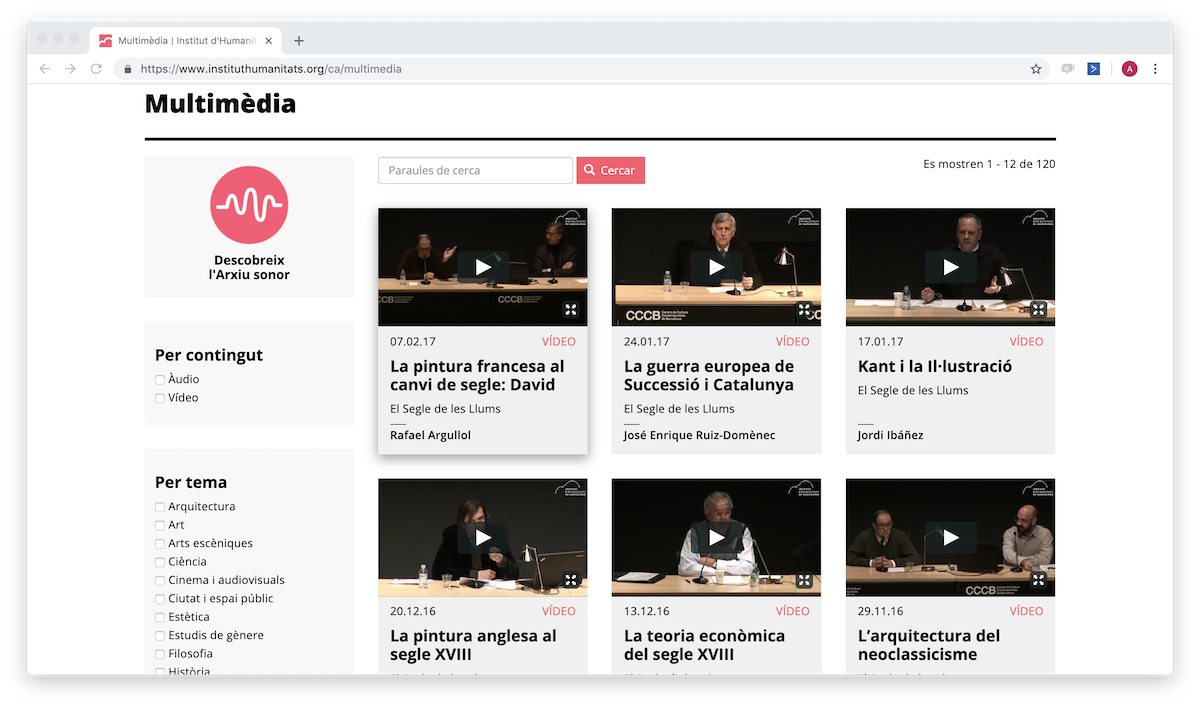
Task: Bookmark this page with star icon
Action: click(1036, 69)
